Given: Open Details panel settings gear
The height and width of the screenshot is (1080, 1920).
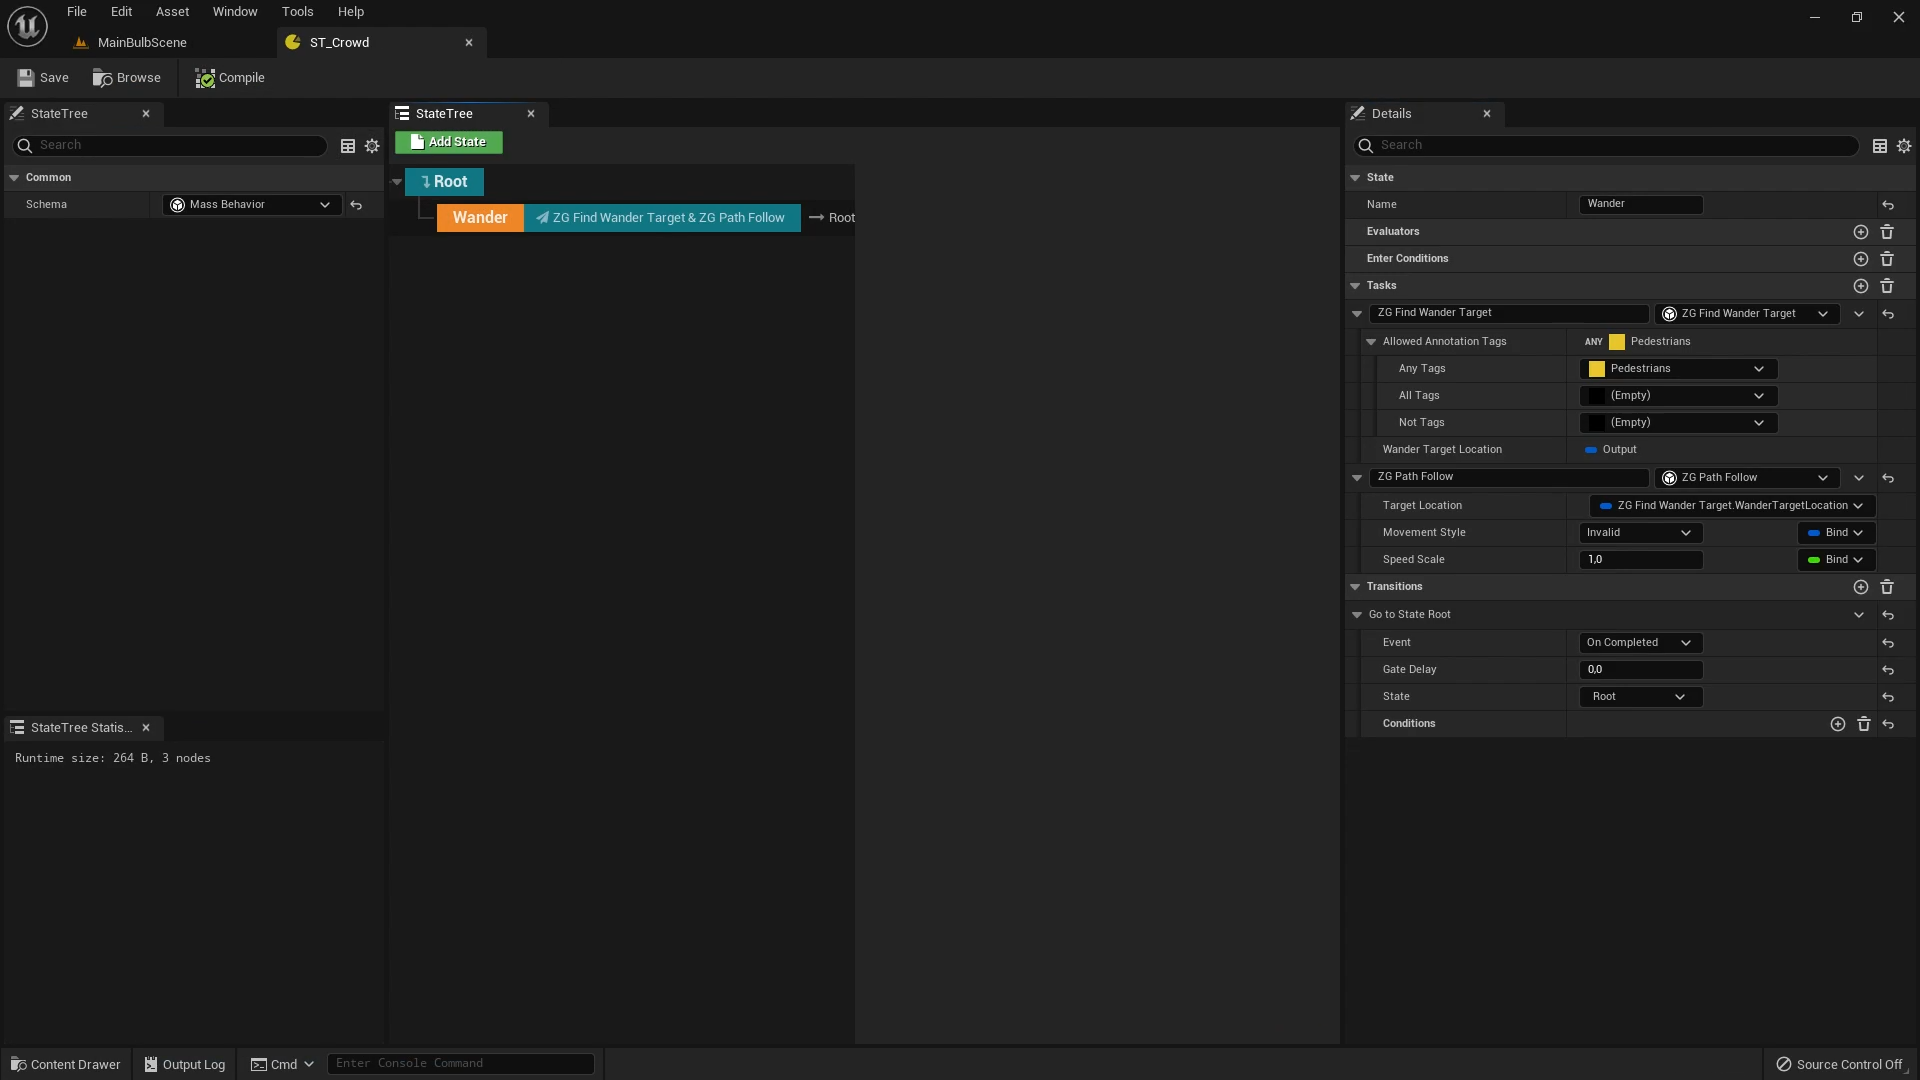Looking at the screenshot, I should 1903,146.
